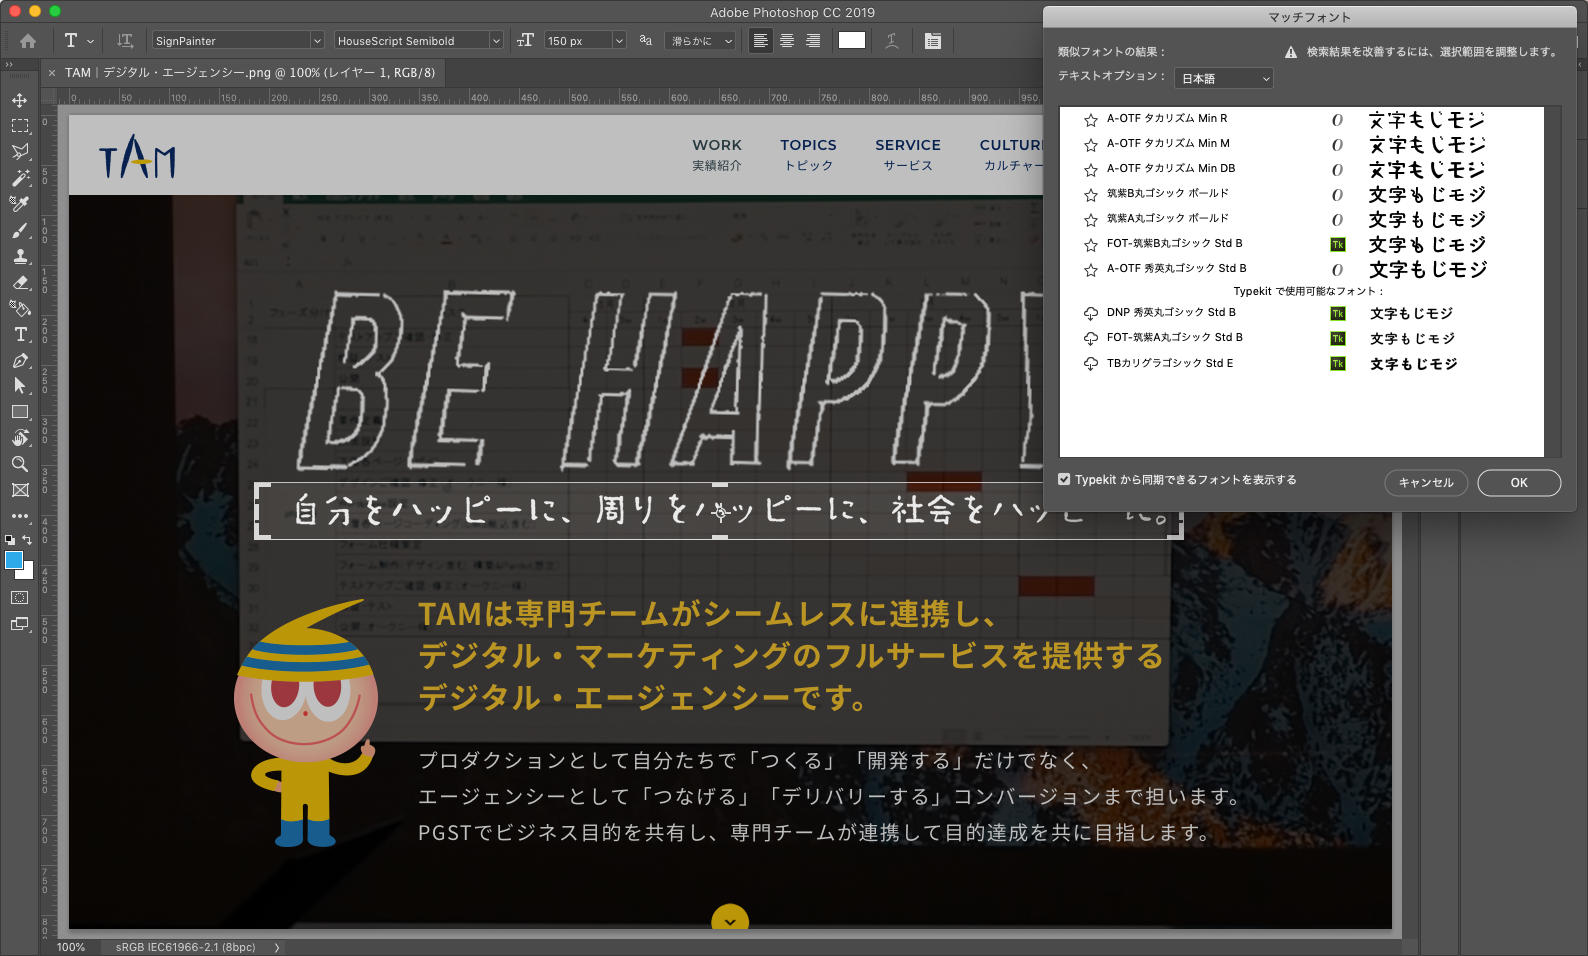Select the Magic Wand tool

click(20, 178)
